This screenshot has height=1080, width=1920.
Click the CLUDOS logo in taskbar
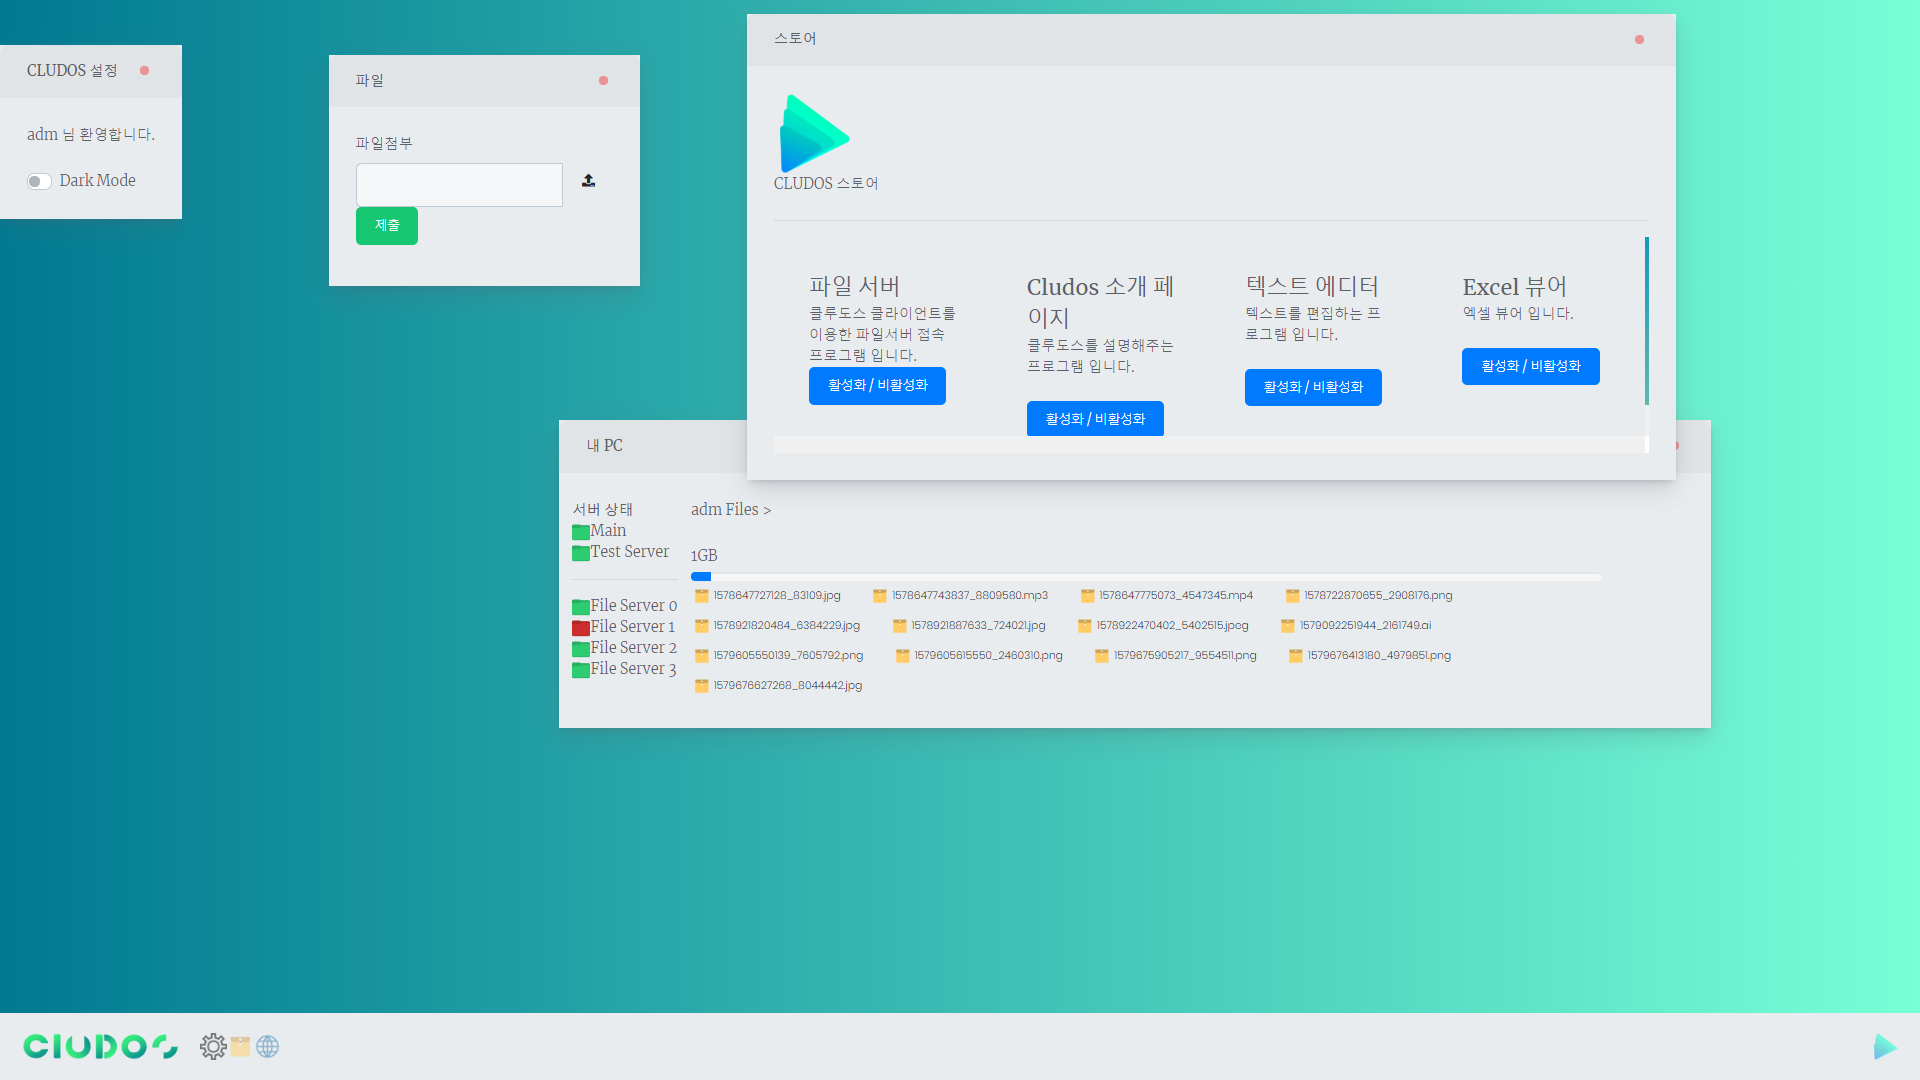(100, 1046)
